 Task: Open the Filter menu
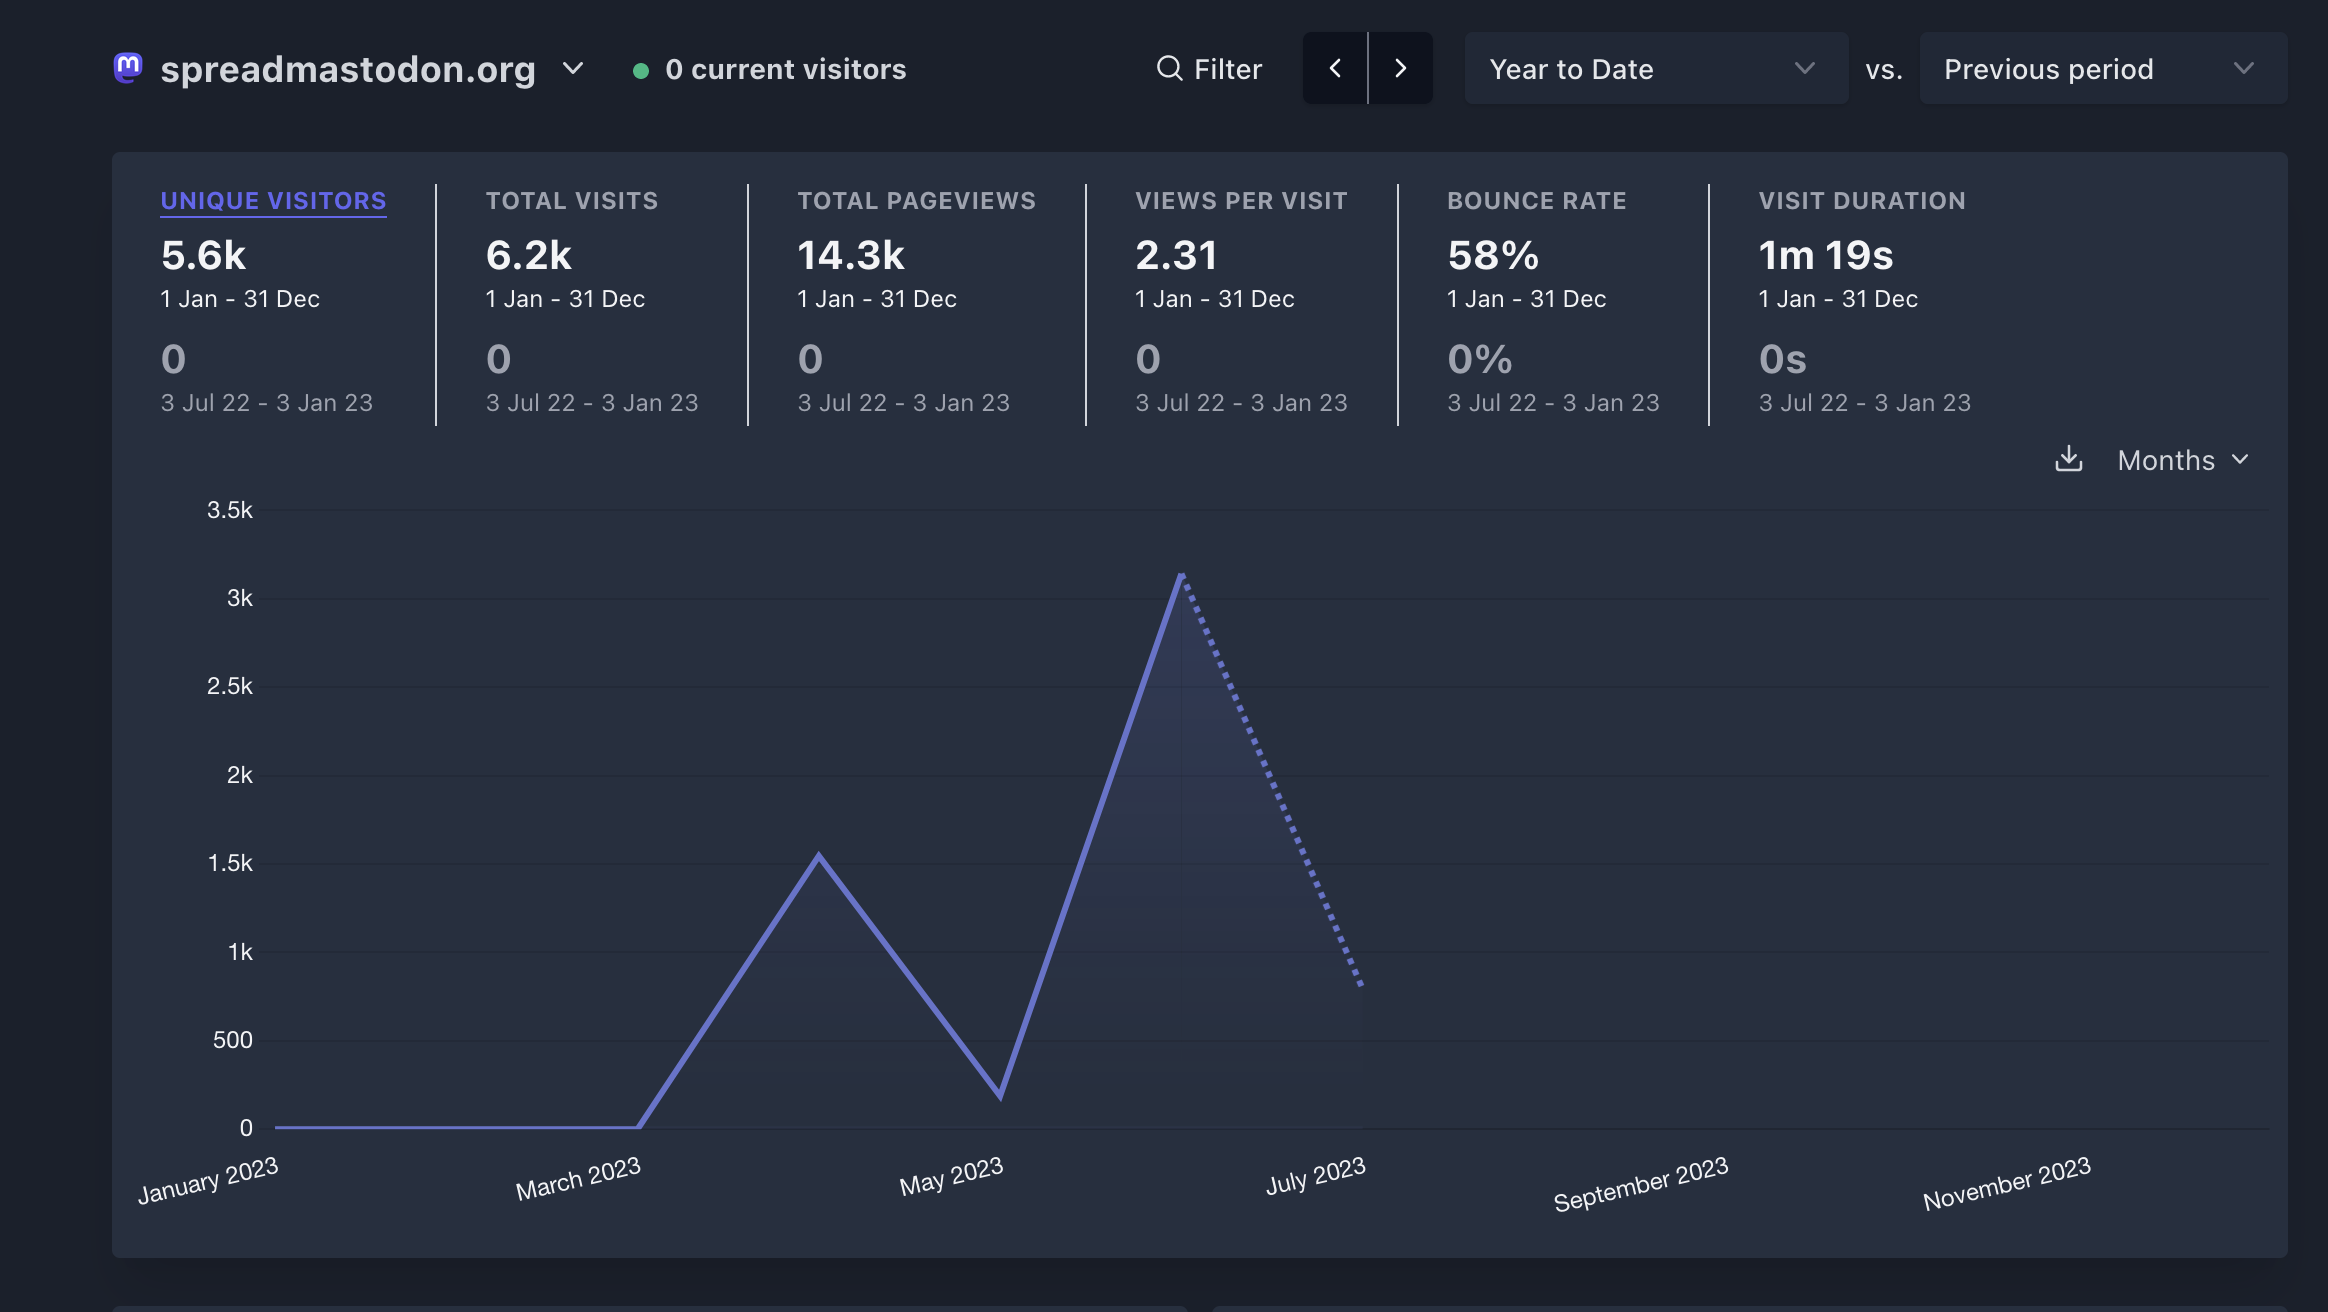(1209, 68)
